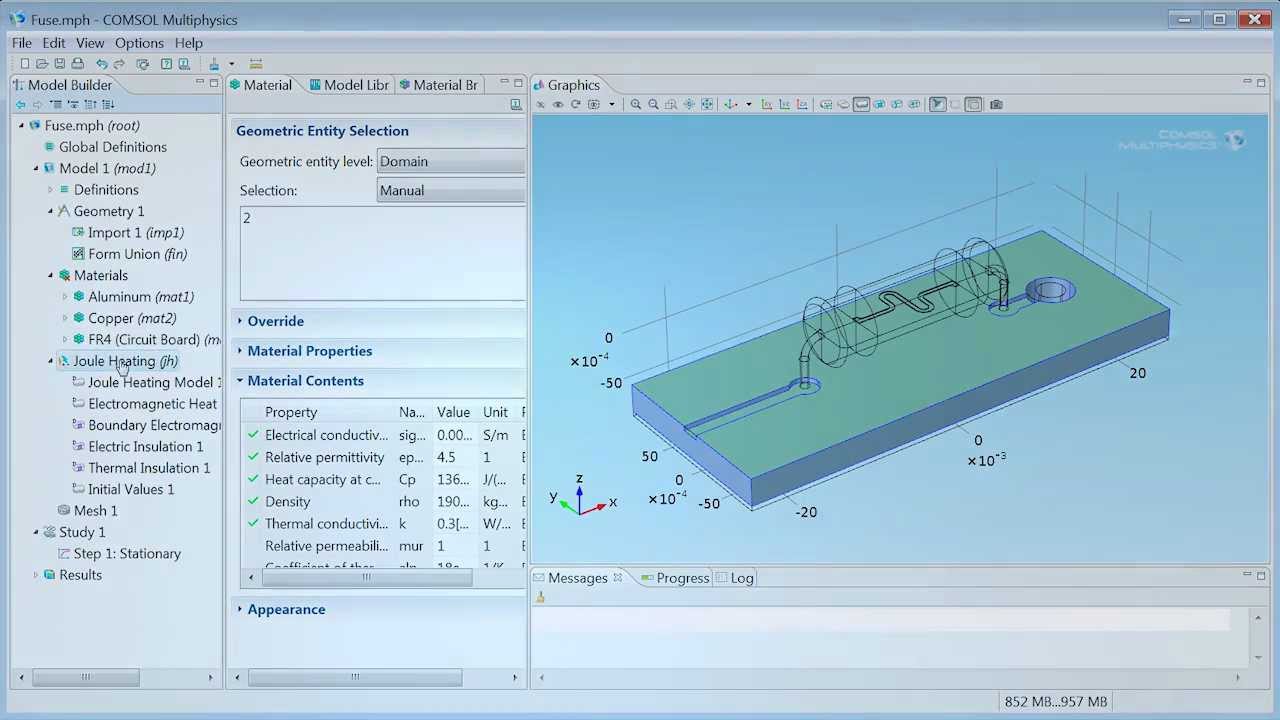The width and height of the screenshot is (1280, 720).
Task: Click the clear messages broom icon
Action: pyautogui.click(x=540, y=598)
